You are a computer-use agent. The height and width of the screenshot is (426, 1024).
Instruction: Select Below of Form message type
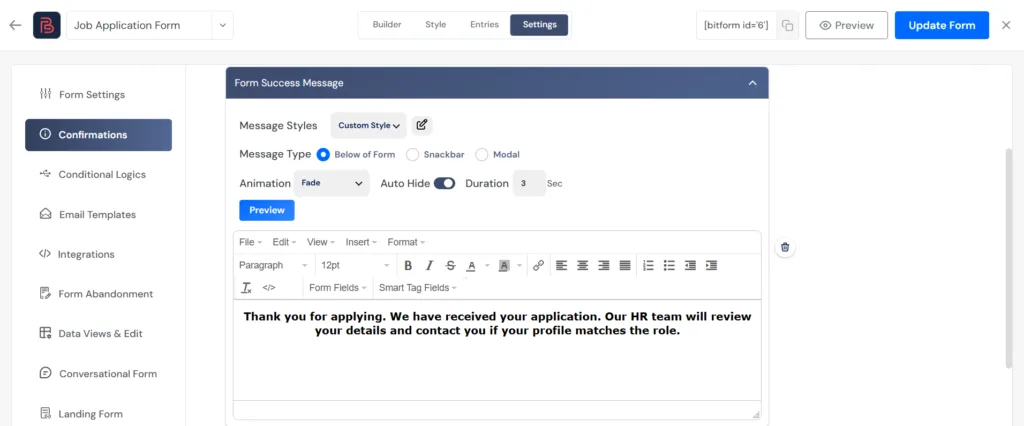pos(323,155)
